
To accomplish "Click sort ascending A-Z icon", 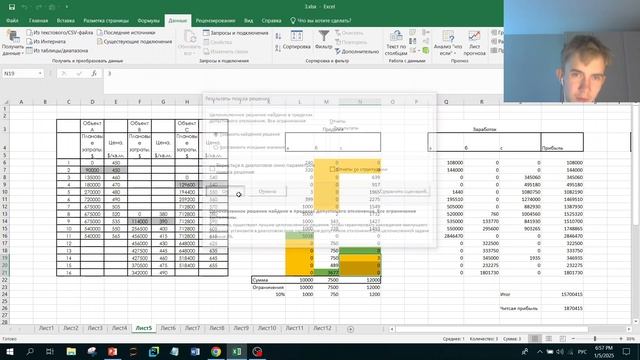I will pyautogui.click(x=278, y=36).
